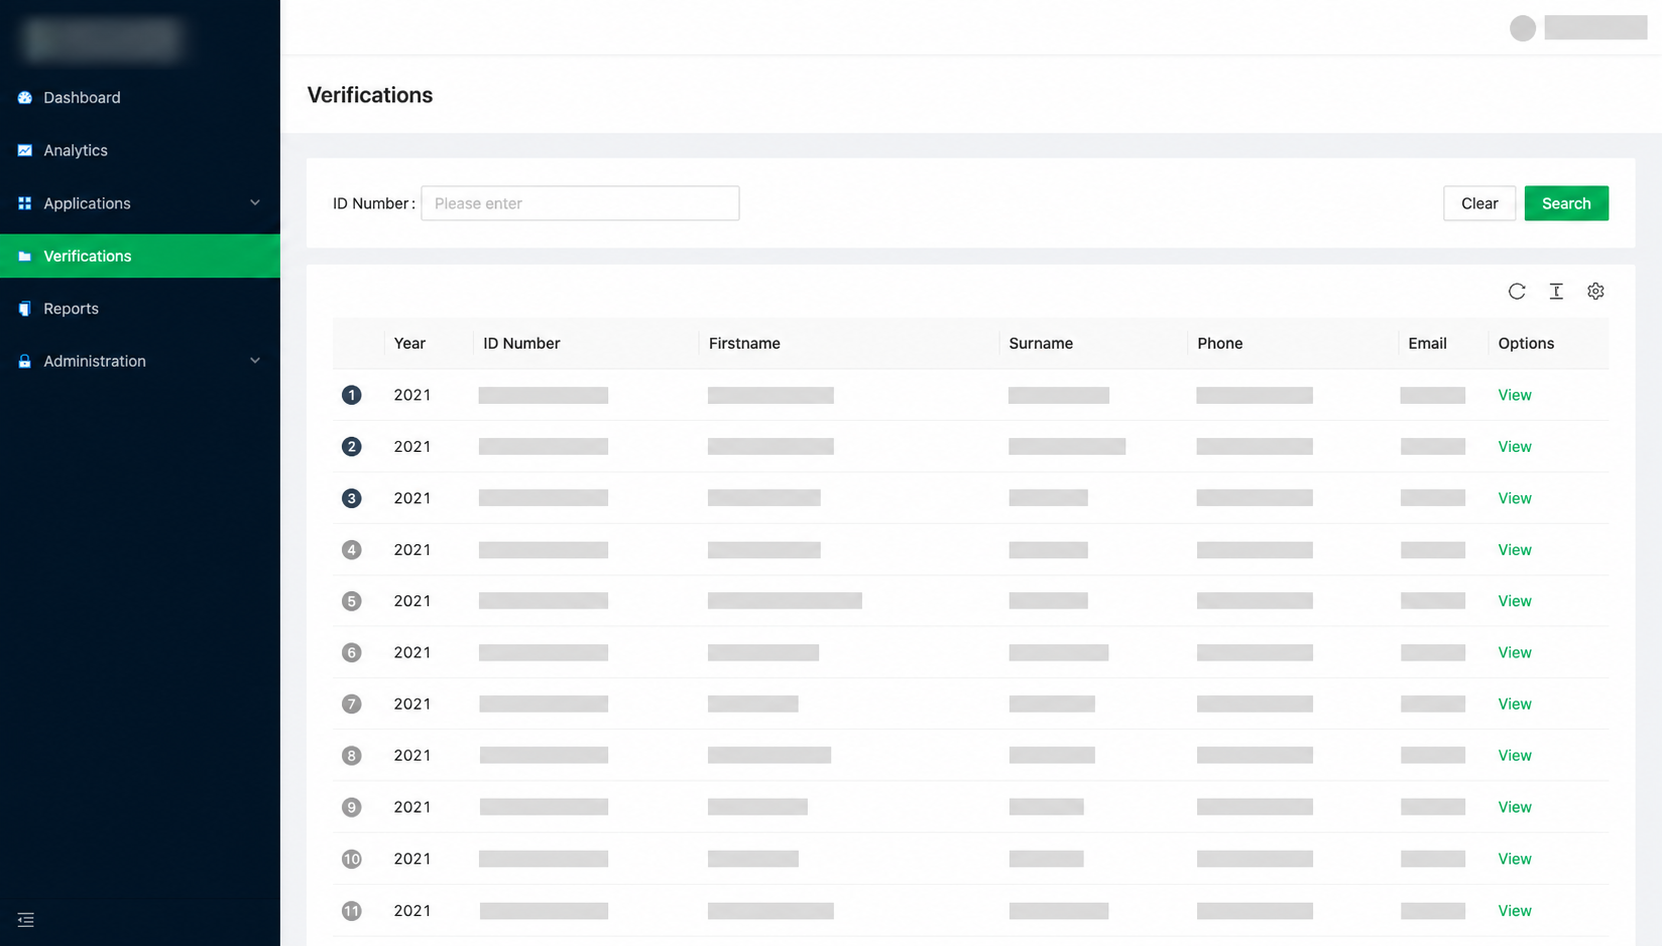Click the Applications grid icon
Image resolution: width=1662 pixels, height=946 pixels.
click(x=25, y=204)
